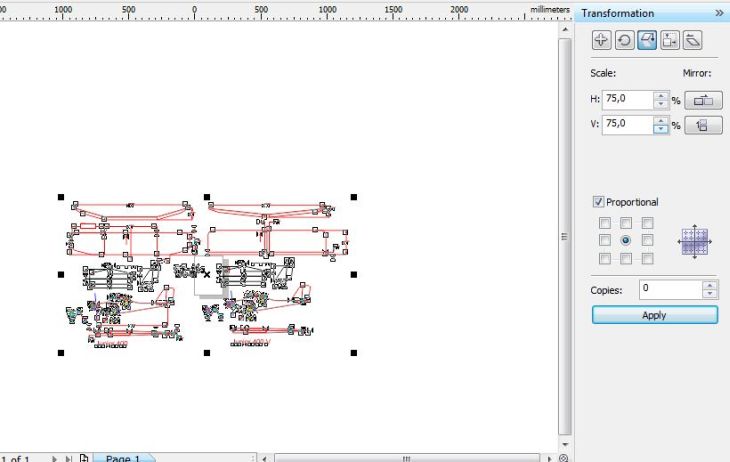Image resolution: width=730 pixels, height=462 pixels.
Task: Add a new page with page icon
Action: click(x=84, y=458)
